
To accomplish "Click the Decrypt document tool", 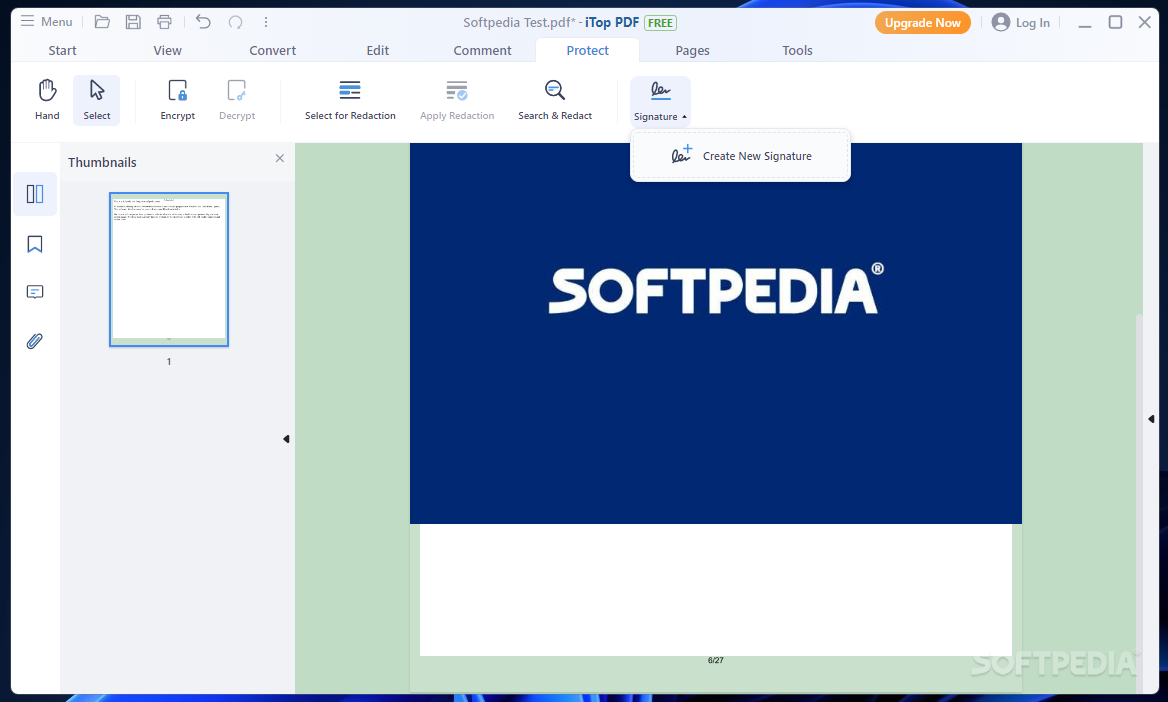I will click(237, 100).
